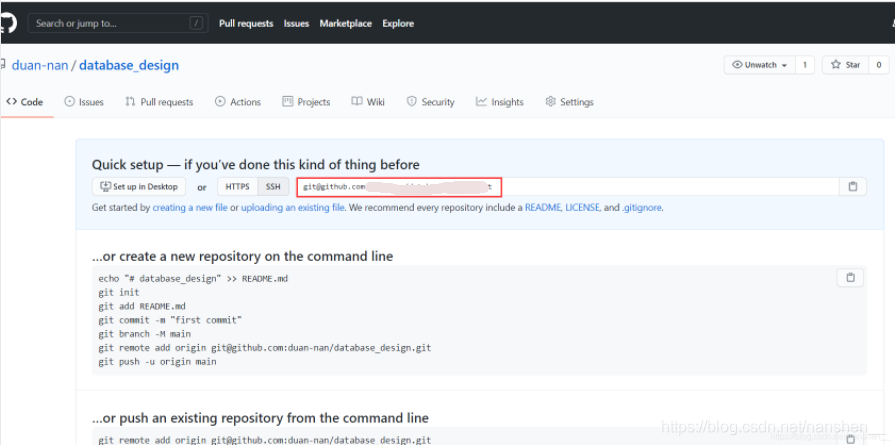The width and height of the screenshot is (895, 445).
Task: Open the Projects tab
Action: click(307, 102)
